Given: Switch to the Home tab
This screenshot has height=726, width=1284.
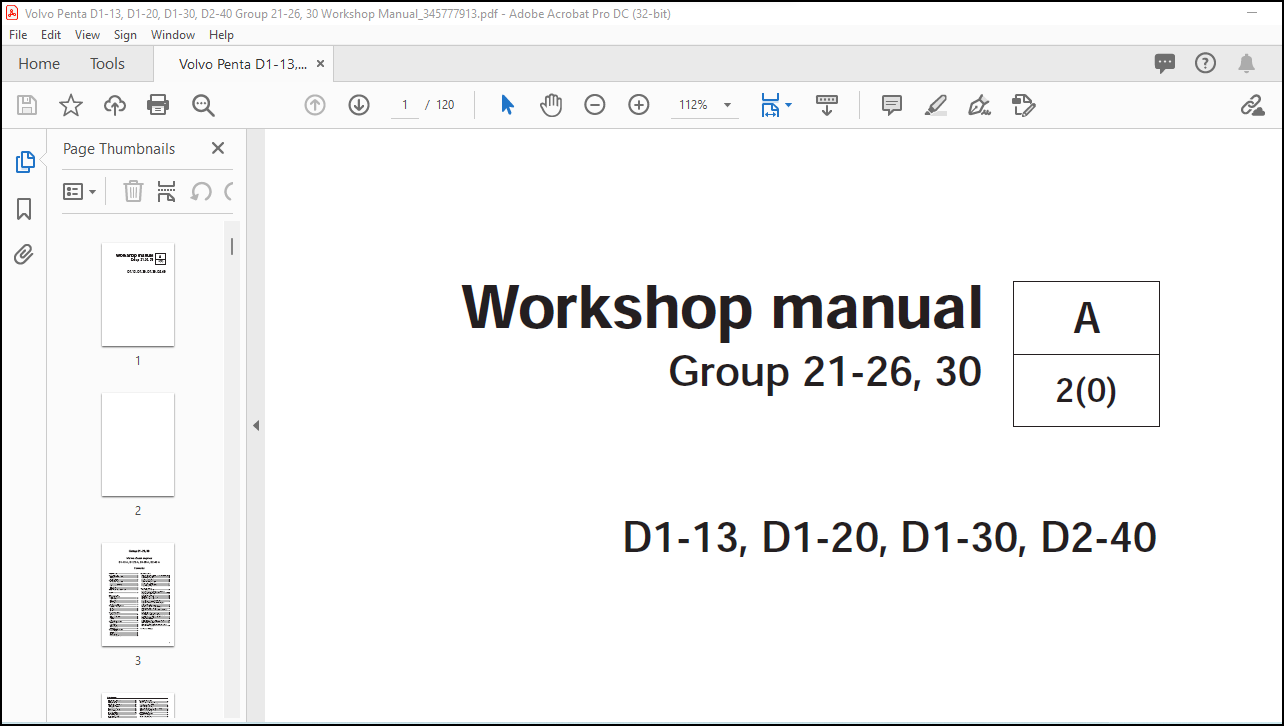Looking at the screenshot, I should coord(39,63).
